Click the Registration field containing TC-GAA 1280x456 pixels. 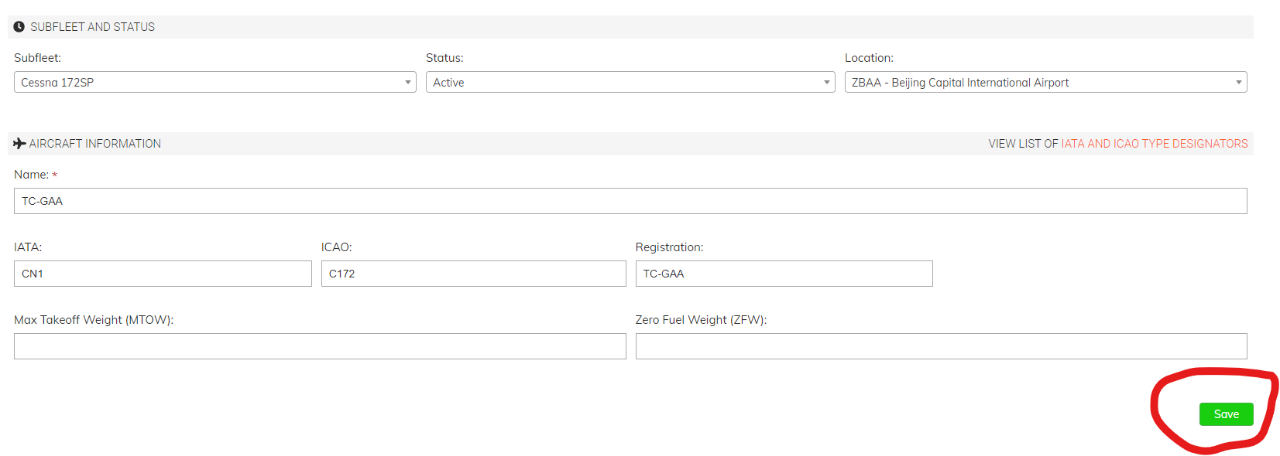[784, 273]
